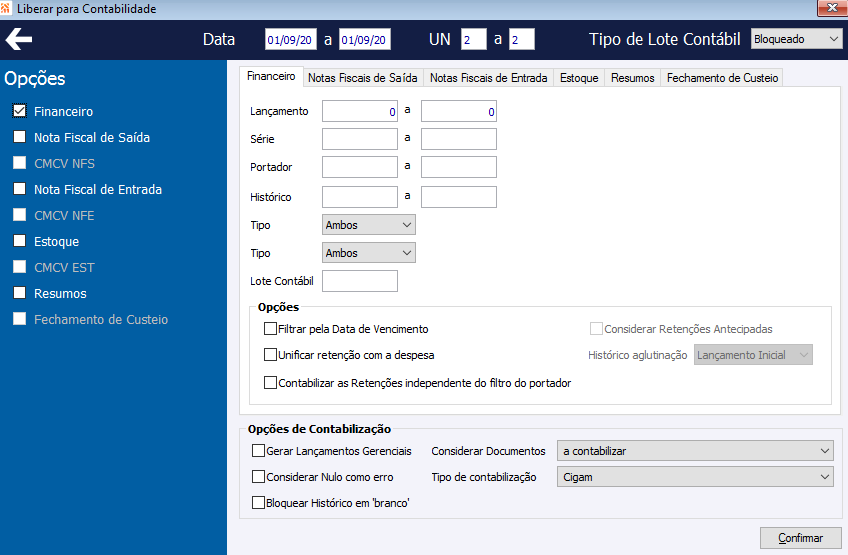
Task: Check the Estoque option in sidebar
Action: (19, 241)
